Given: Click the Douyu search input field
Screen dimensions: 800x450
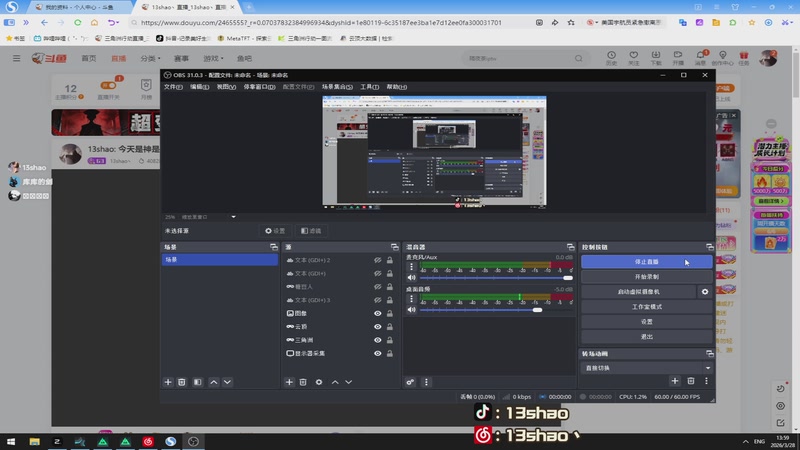Looking at the screenshot, I should 518,59.
